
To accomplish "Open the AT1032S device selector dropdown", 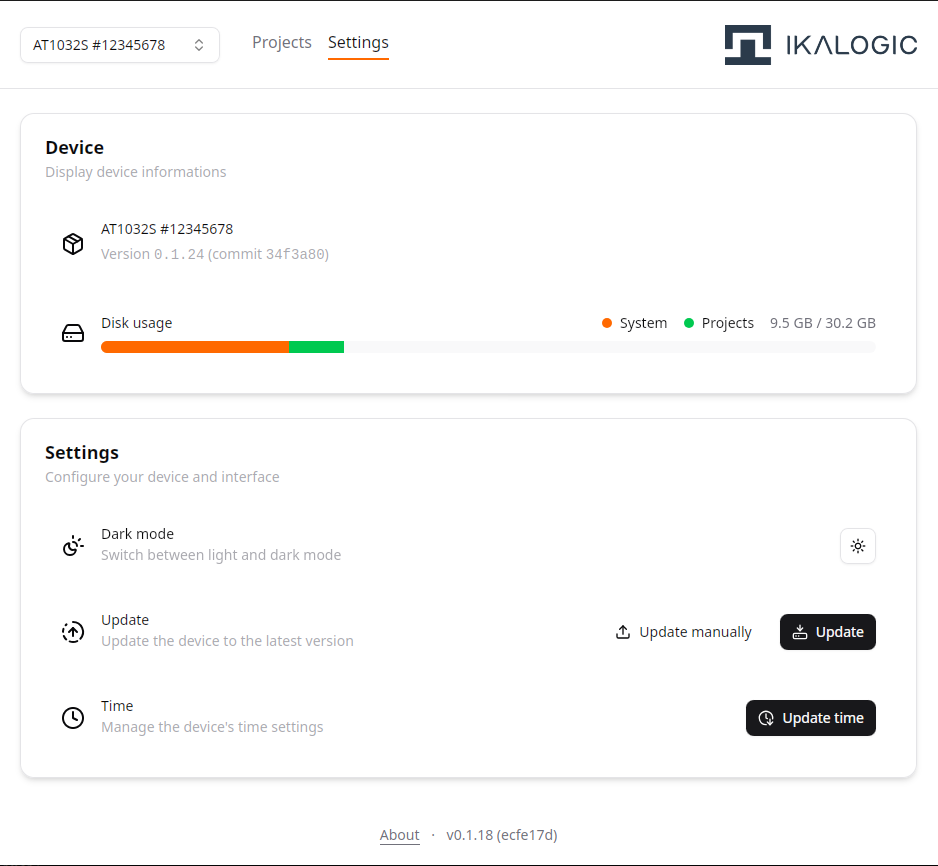I will [110, 45].
